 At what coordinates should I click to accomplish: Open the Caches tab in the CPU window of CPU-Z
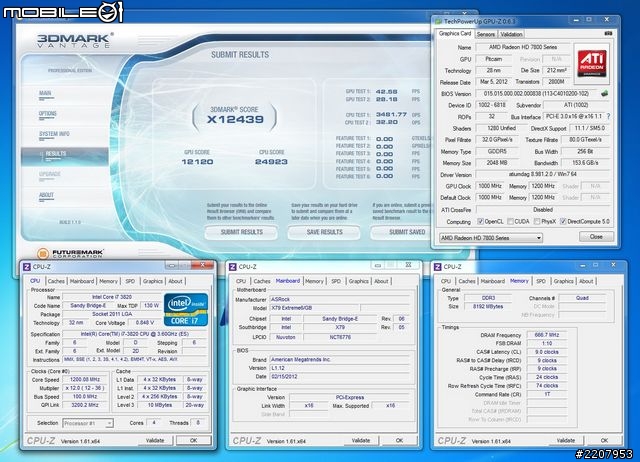tap(56, 281)
